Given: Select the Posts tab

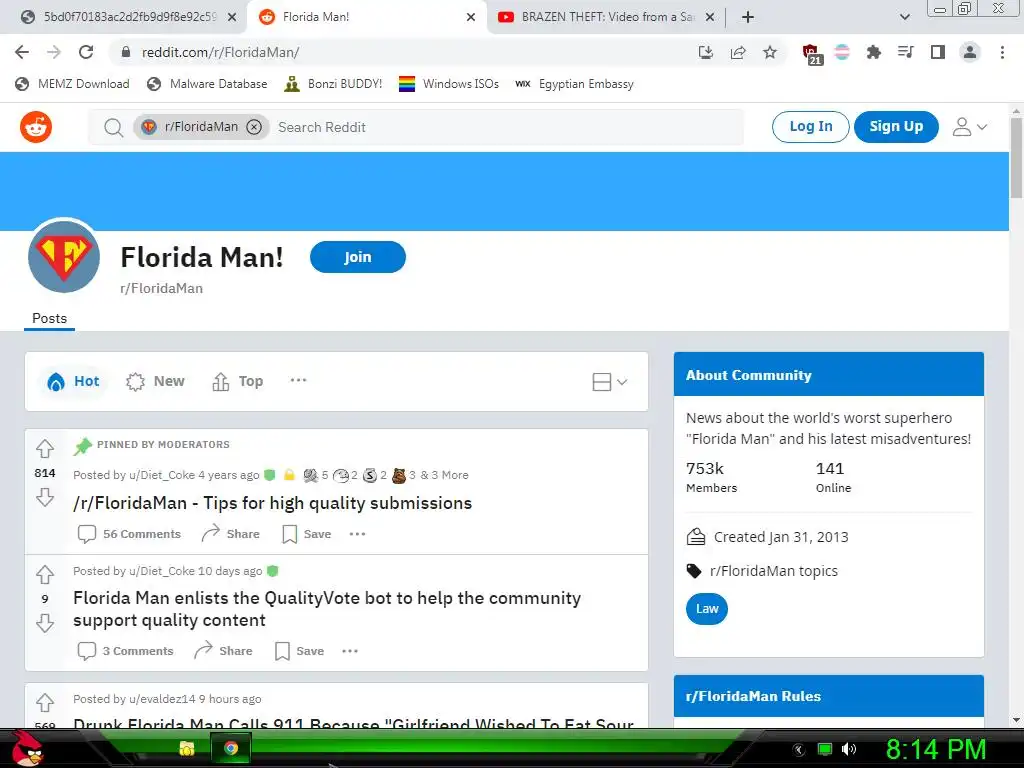Looking at the screenshot, I should [x=50, y=318].
